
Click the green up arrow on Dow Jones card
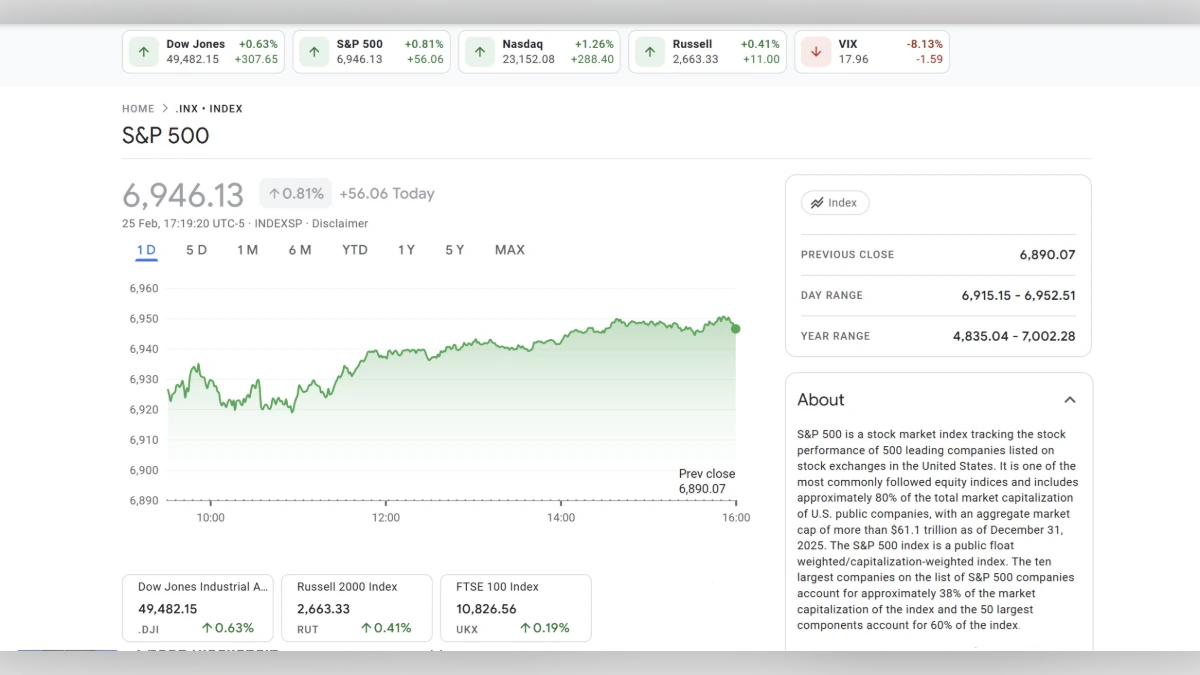click(x=143, y=51)
